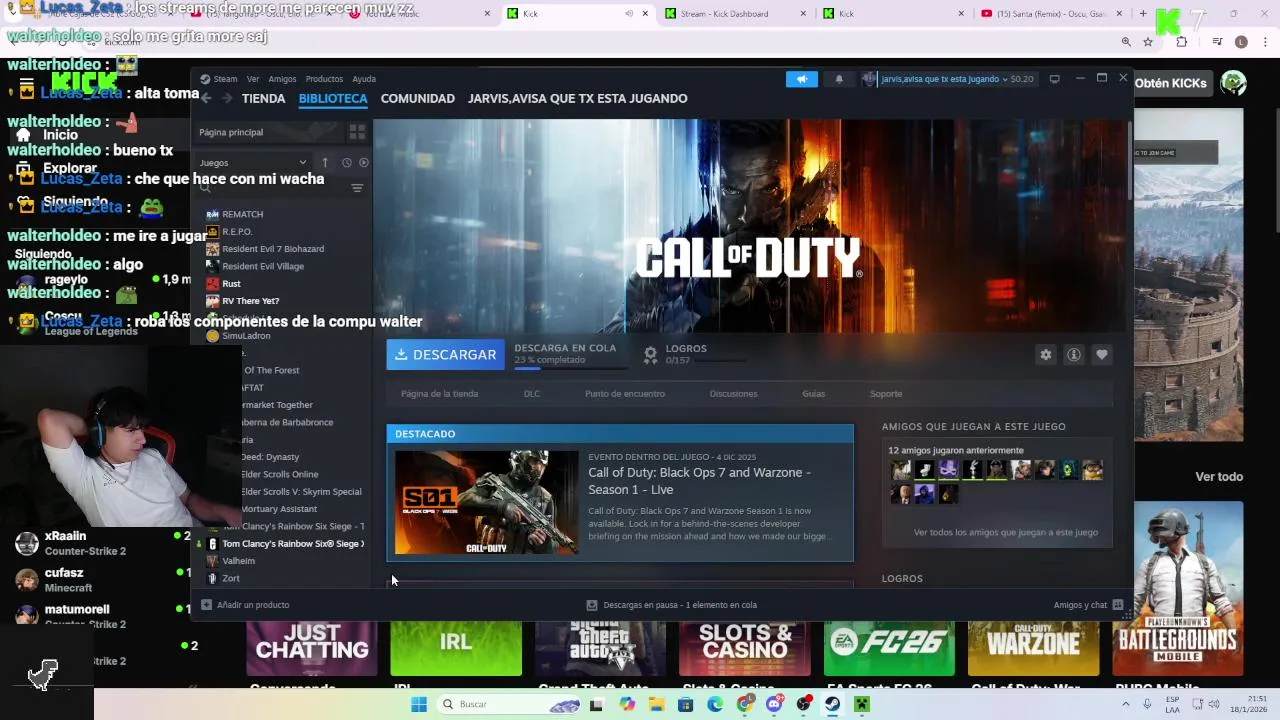Image resolution: width=1280 pixels, height=720 pixels.
Task: Open Productos menu in Steam
Action: 324,79
